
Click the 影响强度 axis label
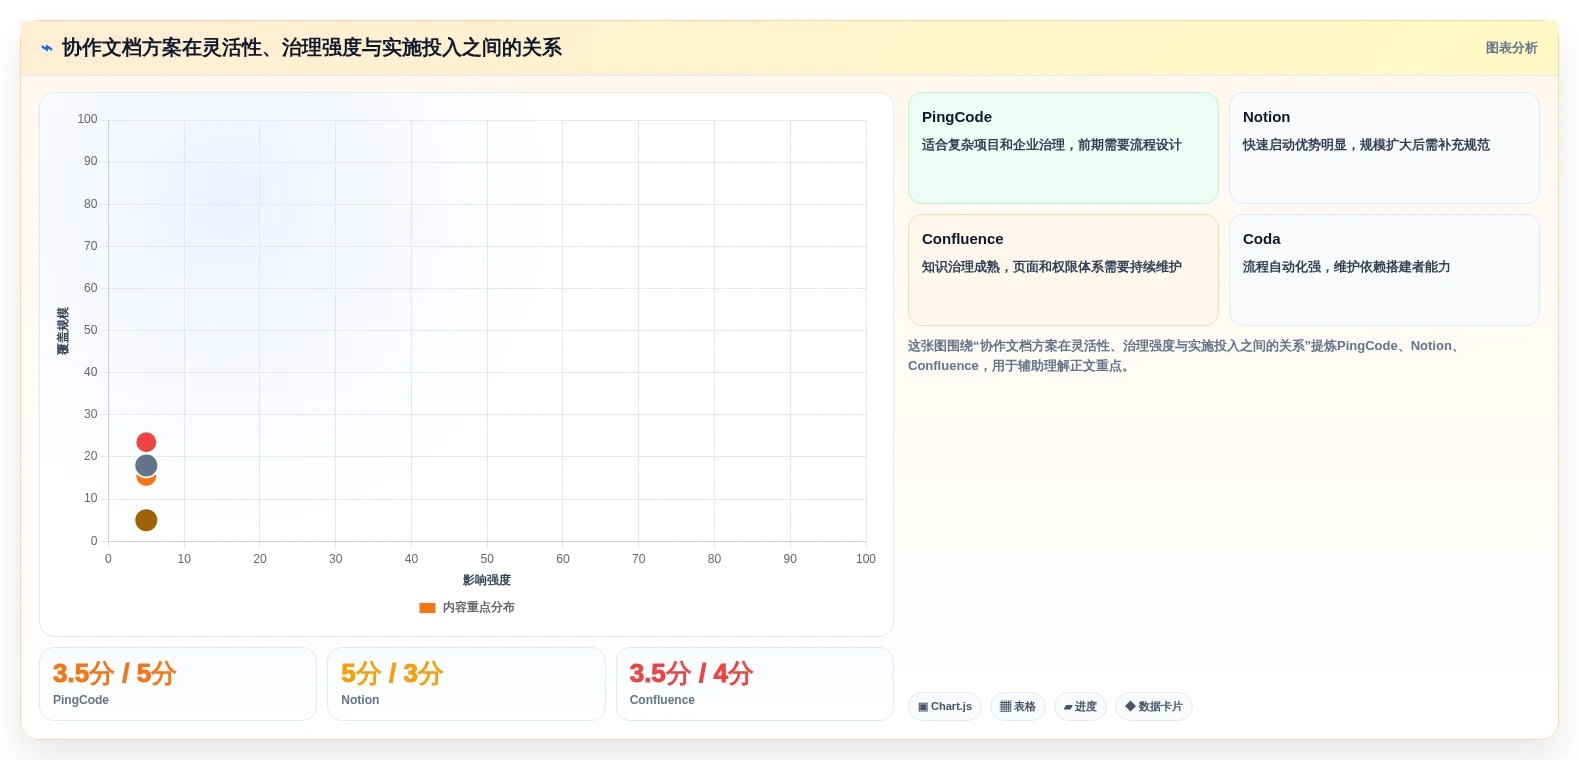[x=487, y=580]
